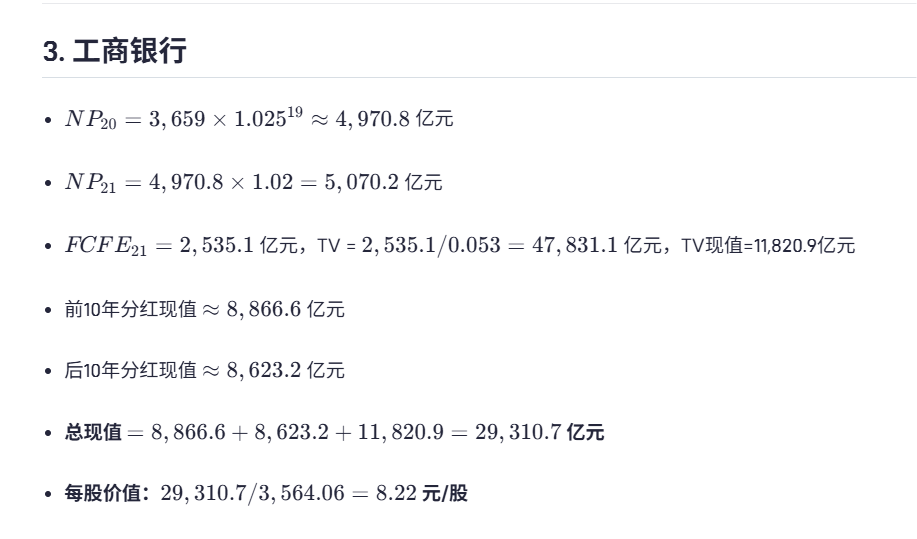917x539 pixels.
Task: Click the "前10年分红现值" label
Action: point(130,309)
